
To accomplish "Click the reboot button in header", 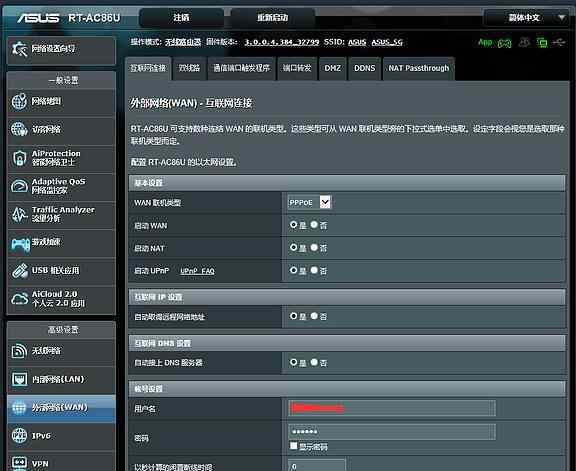I will tap(273, 17).
